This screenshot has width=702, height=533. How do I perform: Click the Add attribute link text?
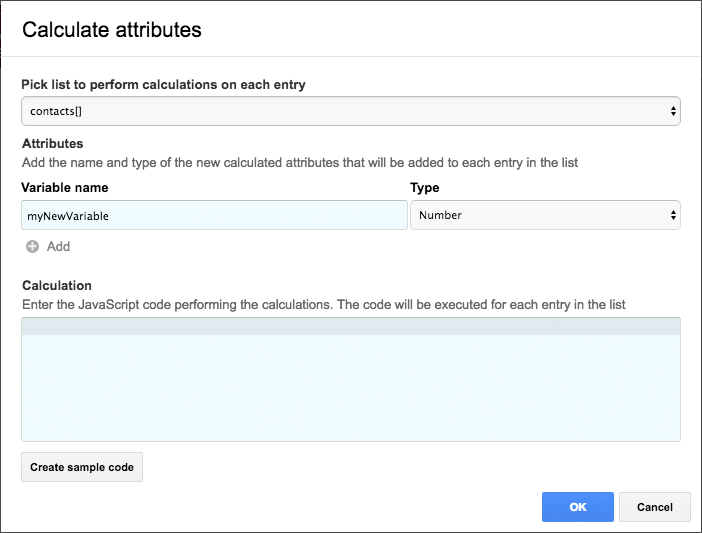[x=58, y=246]
